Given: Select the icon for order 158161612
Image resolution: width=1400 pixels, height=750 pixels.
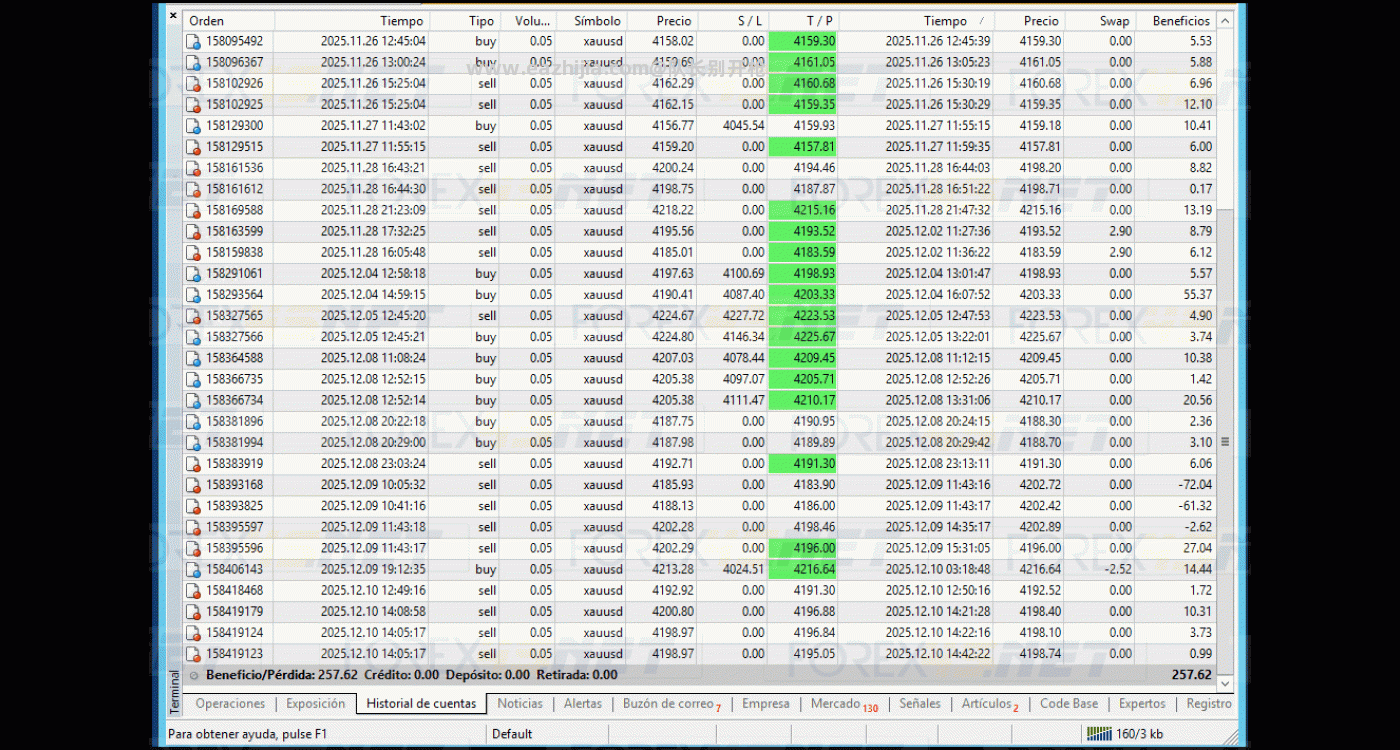Looking at the screenshot, I should [193, 189].
